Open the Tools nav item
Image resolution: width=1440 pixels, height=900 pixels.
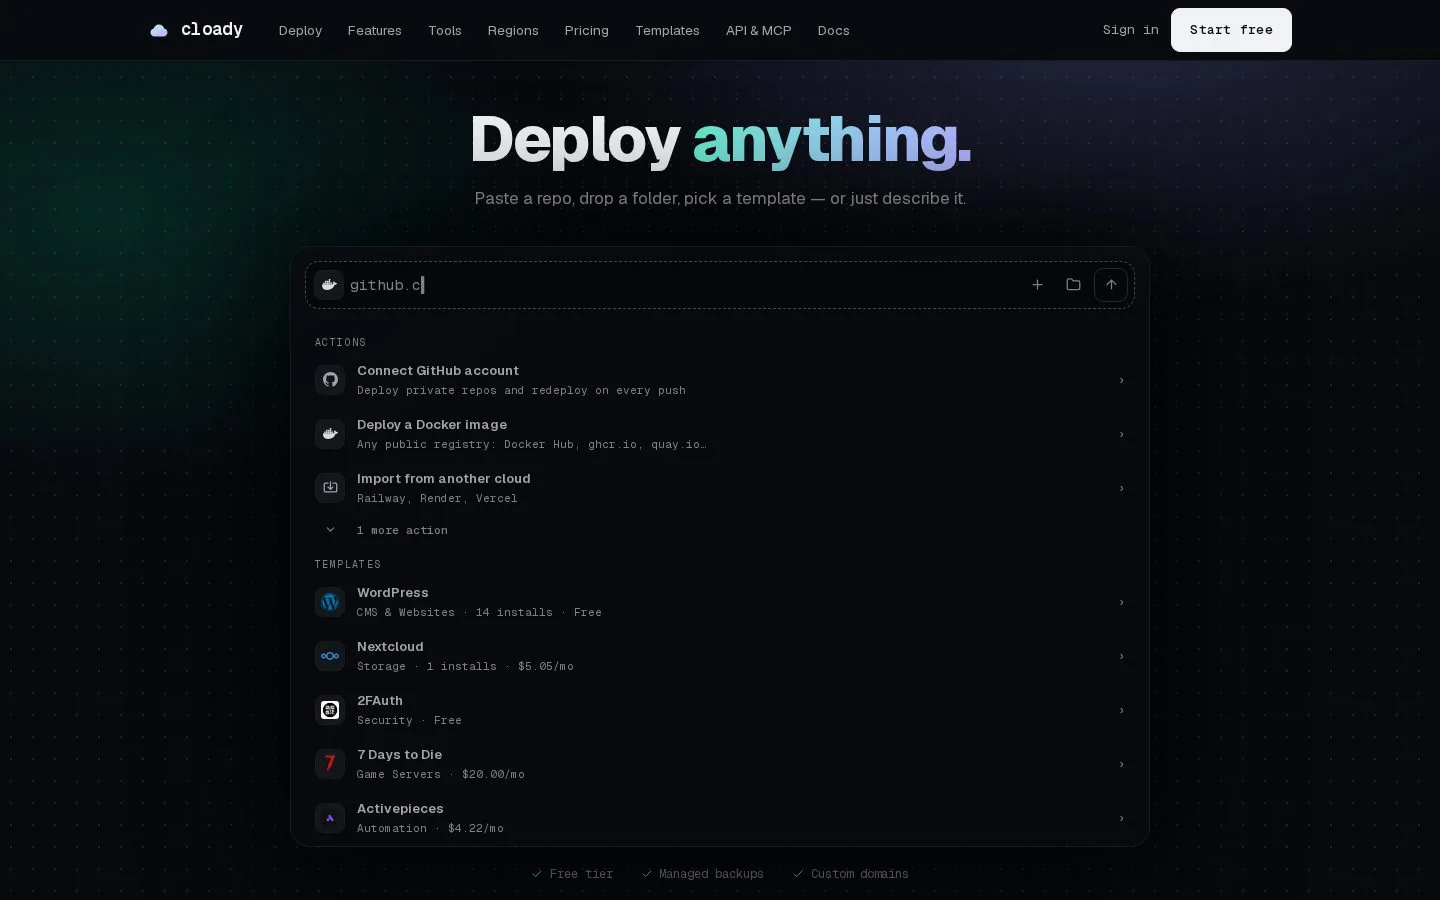click(445, 31)
